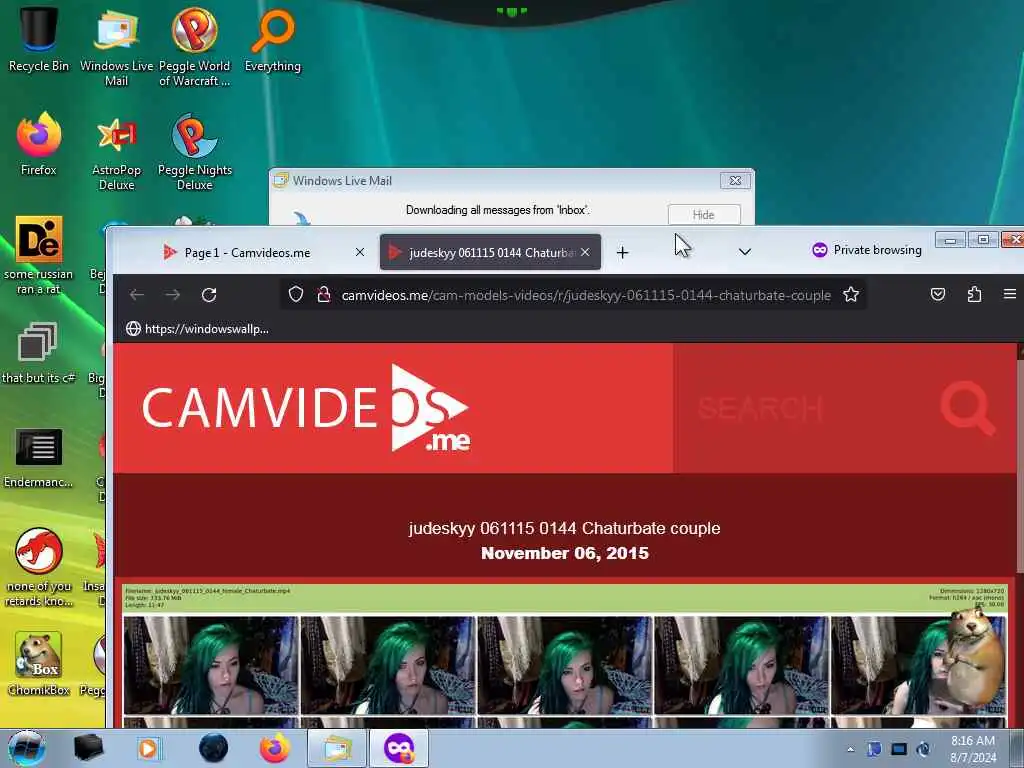This screenshot has width=1024, height=768.
Task: Select the Everything search desktop icon
Action: pyautogui.click(x=273, y=39)
